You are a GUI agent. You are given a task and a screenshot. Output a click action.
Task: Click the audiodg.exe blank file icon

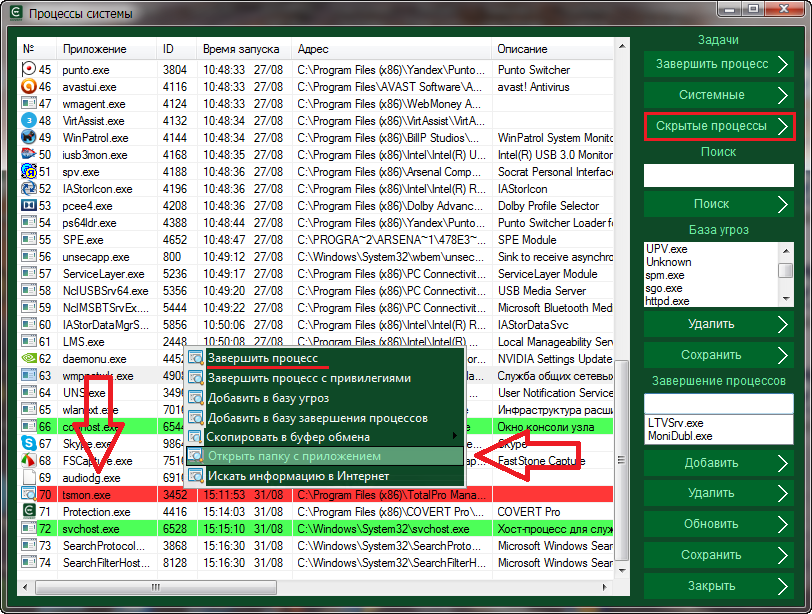[29, 477]
